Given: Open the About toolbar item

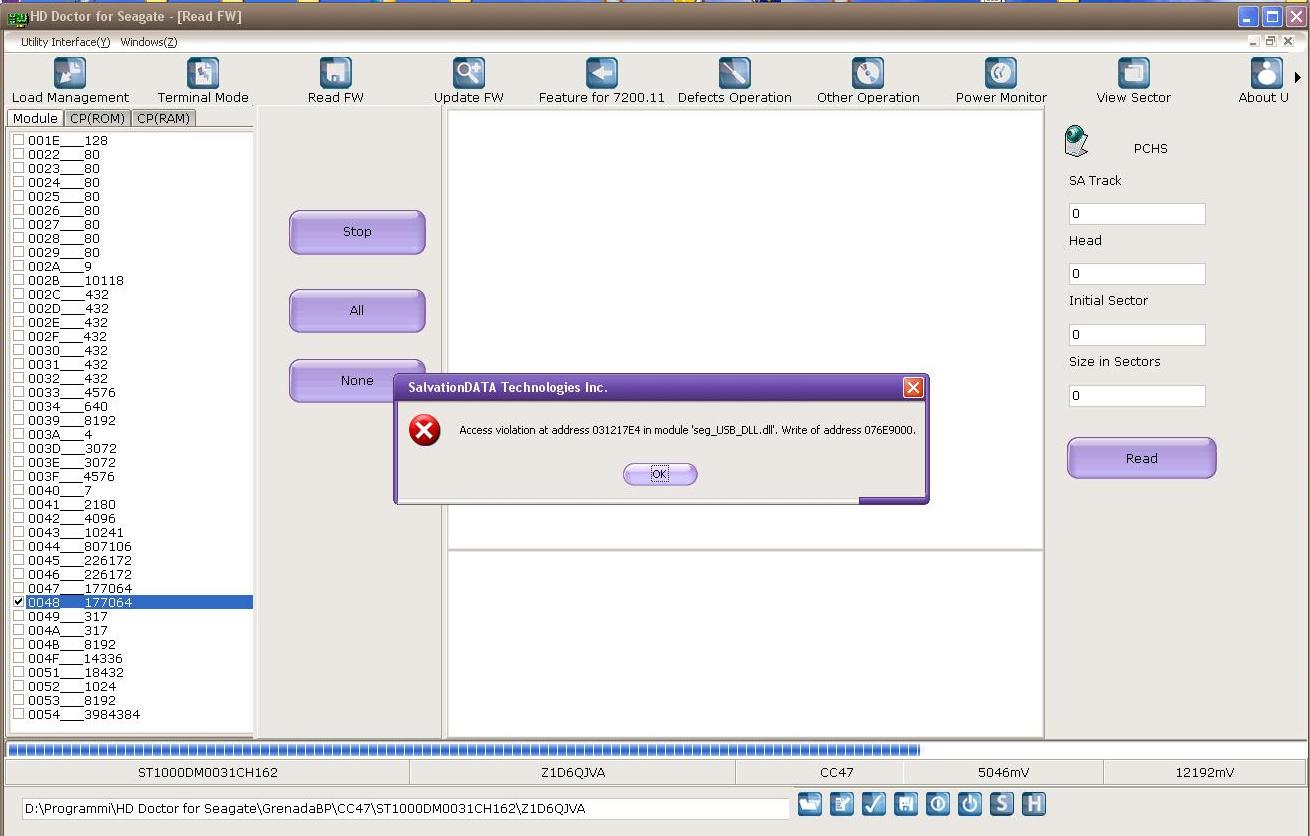Looking at the screenshot, I should 1266,80.
